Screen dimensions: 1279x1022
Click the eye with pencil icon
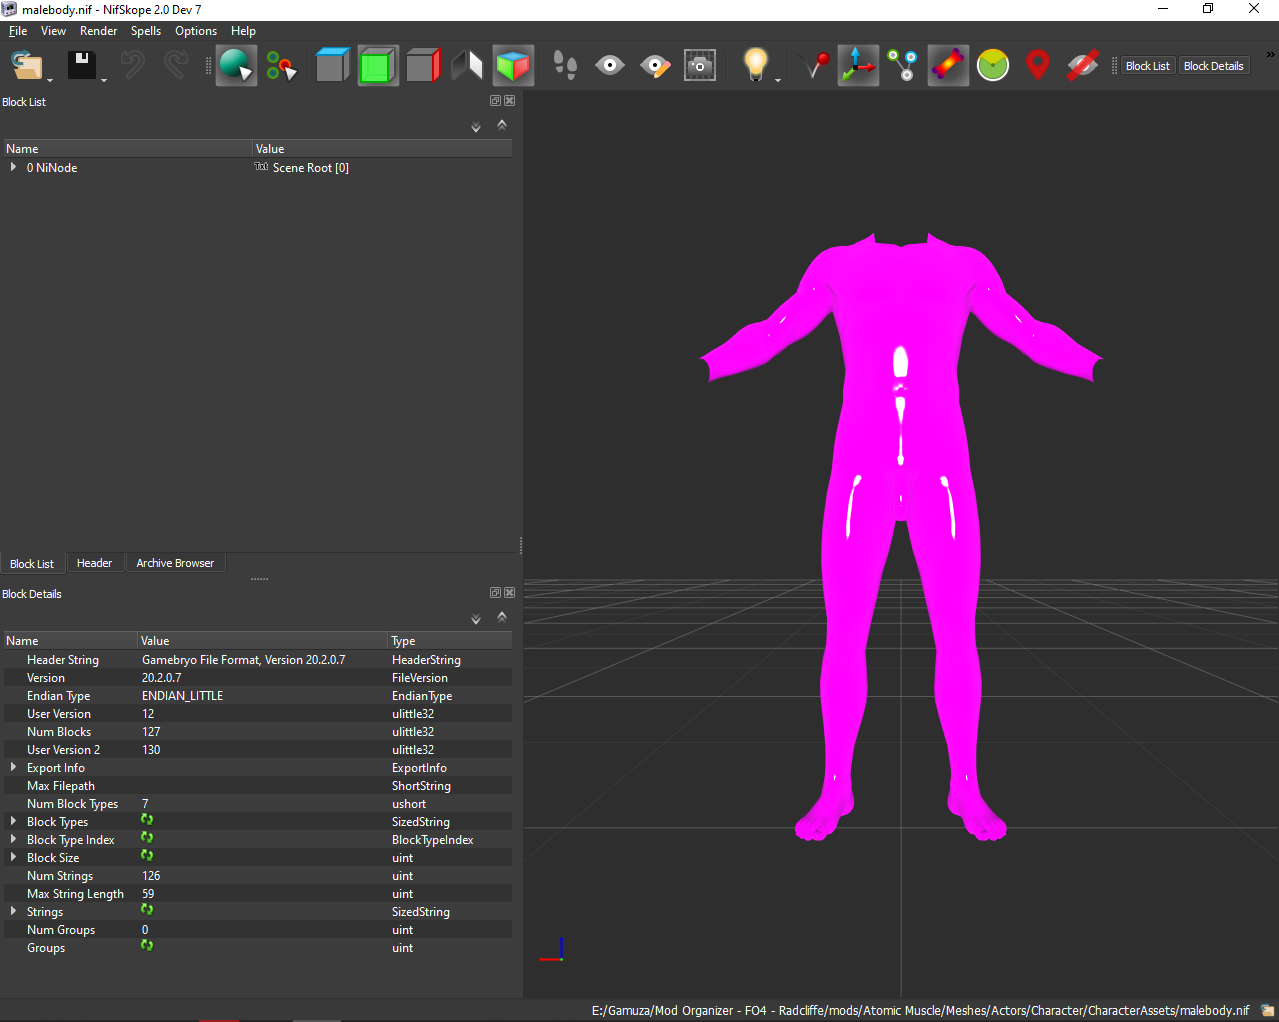point(655,66)
